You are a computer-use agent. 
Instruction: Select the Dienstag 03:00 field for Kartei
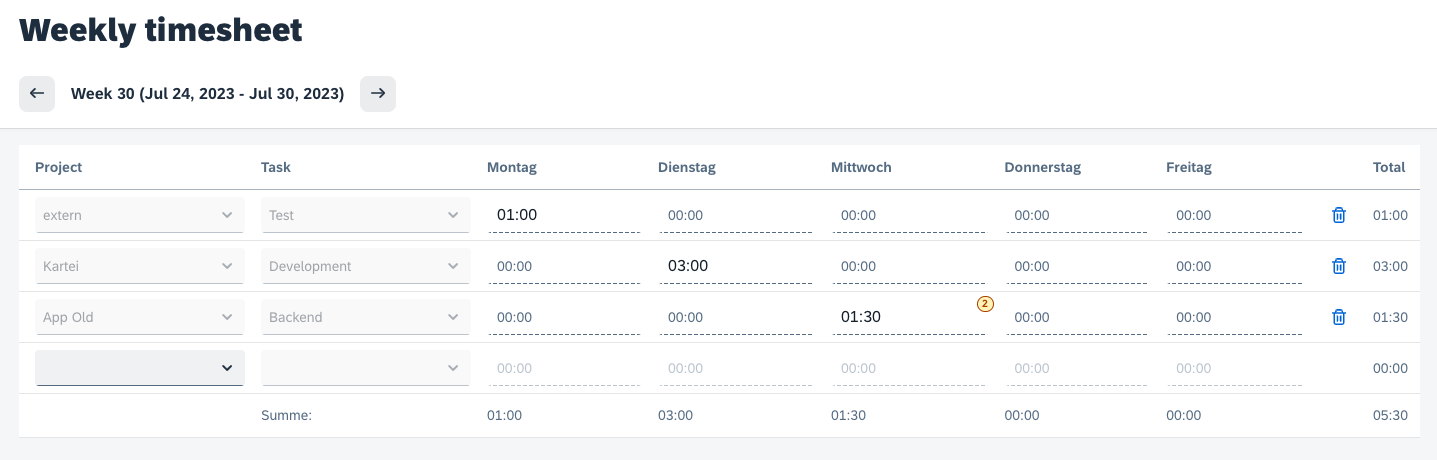tap(734, 266)
